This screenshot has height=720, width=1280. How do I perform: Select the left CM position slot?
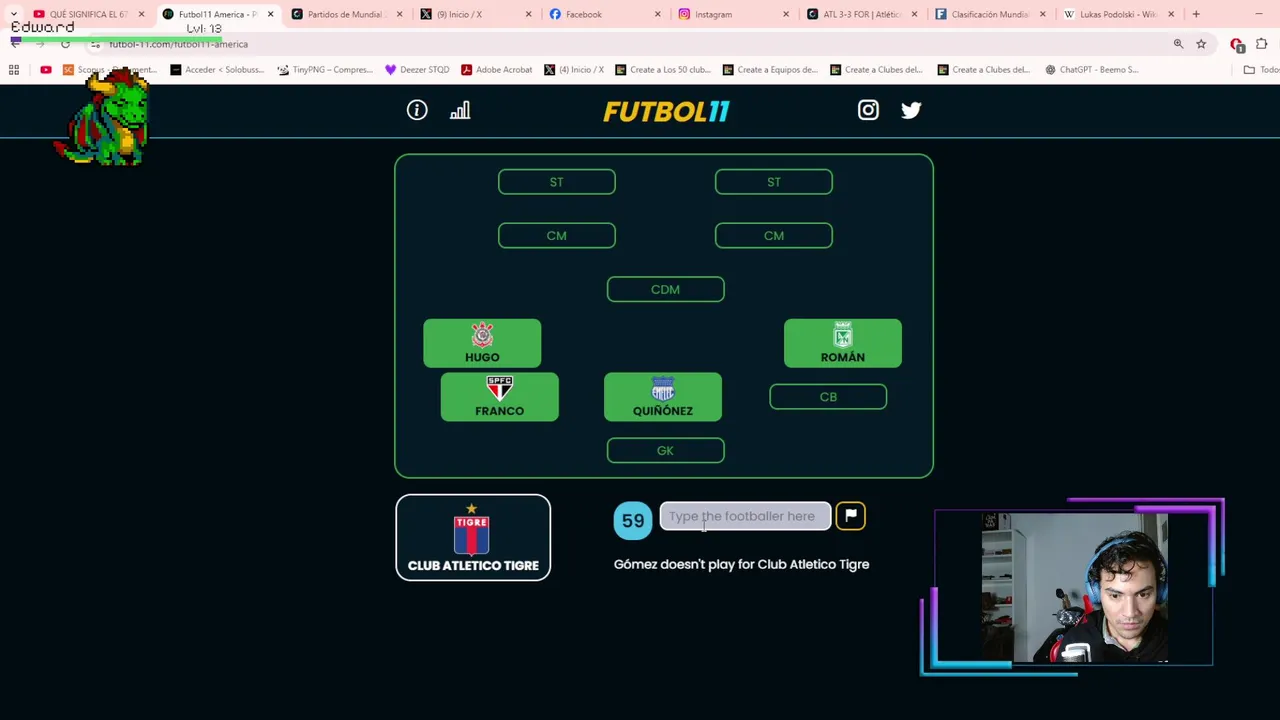point(557,236)
